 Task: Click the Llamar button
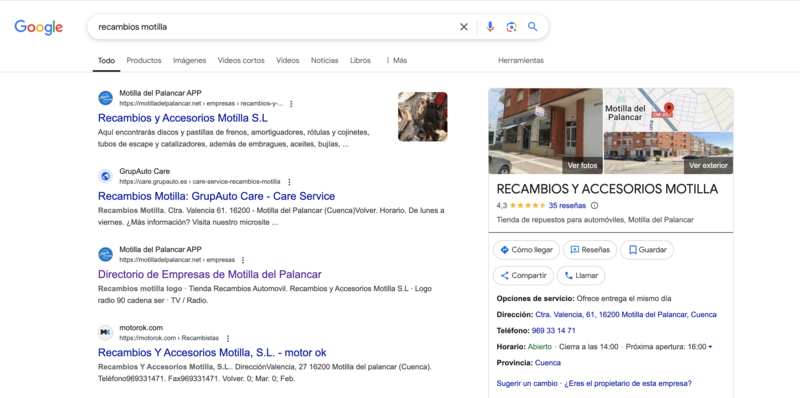[x=581, y=276]
